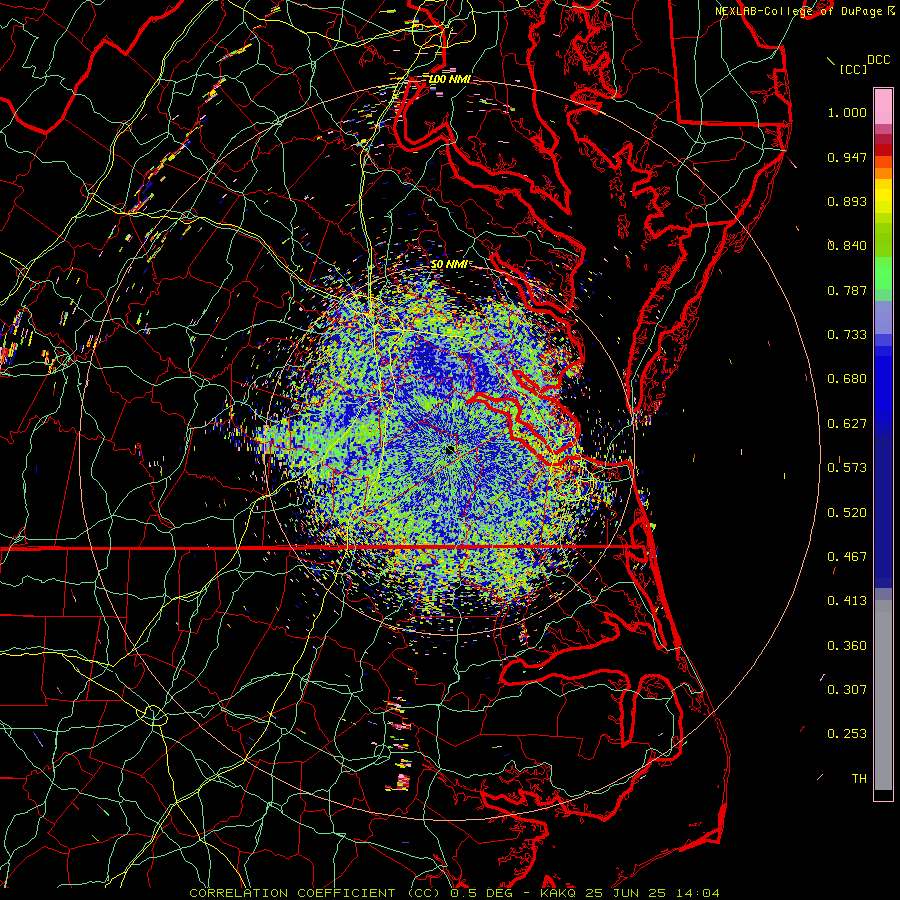Click the red segment of the color scale
This screenshot has width=900, height=900.
click(883, 150)
